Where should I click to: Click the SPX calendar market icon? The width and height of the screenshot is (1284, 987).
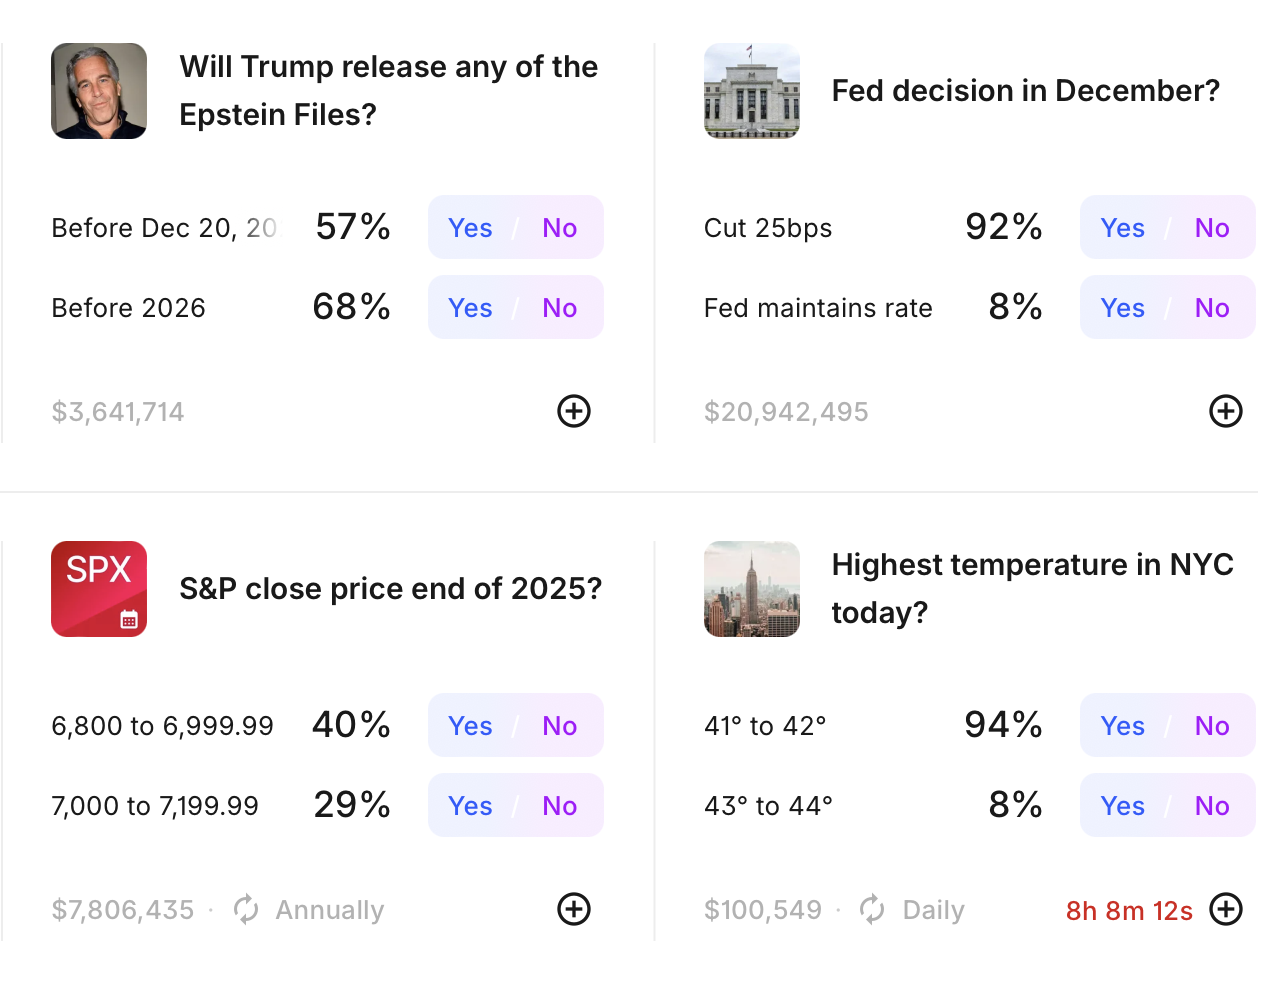click(x=98, y=589)
